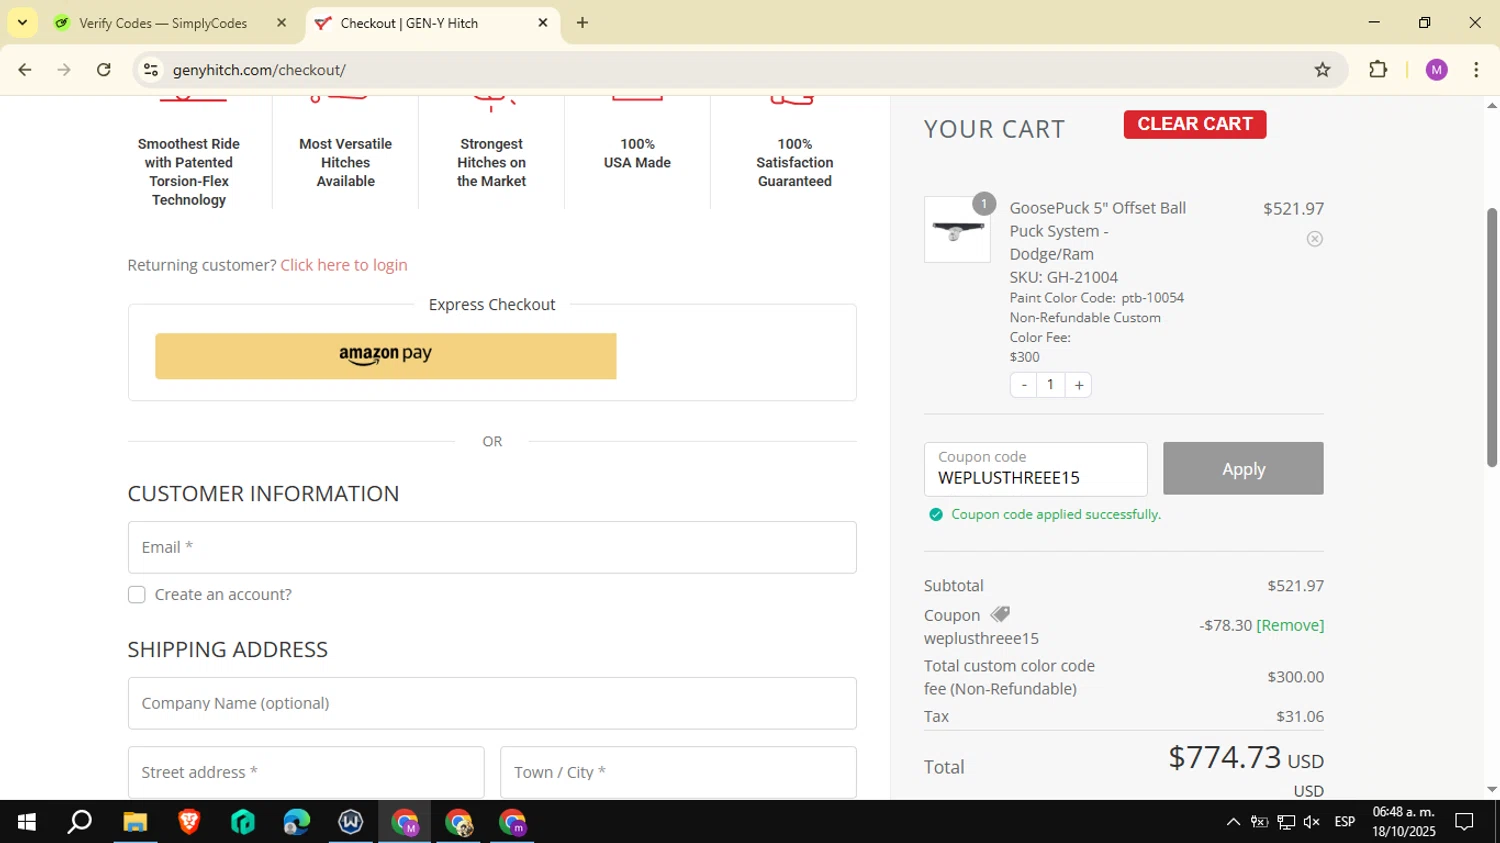Open the Chrome profile avatar M
The image size is (1500, 843).
[1436, 70]
